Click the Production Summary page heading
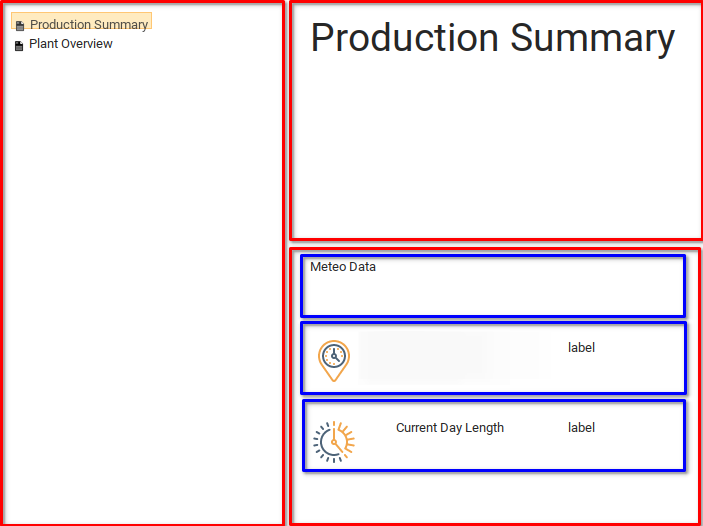Image resolution: width=703 pixels, height=526 pixels. pyautogui.click(x=492, y=39)
